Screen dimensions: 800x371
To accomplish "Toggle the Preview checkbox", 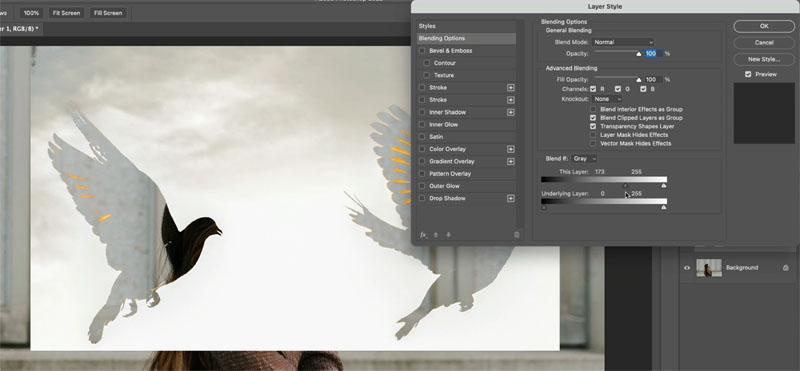I will coord(748,74).
